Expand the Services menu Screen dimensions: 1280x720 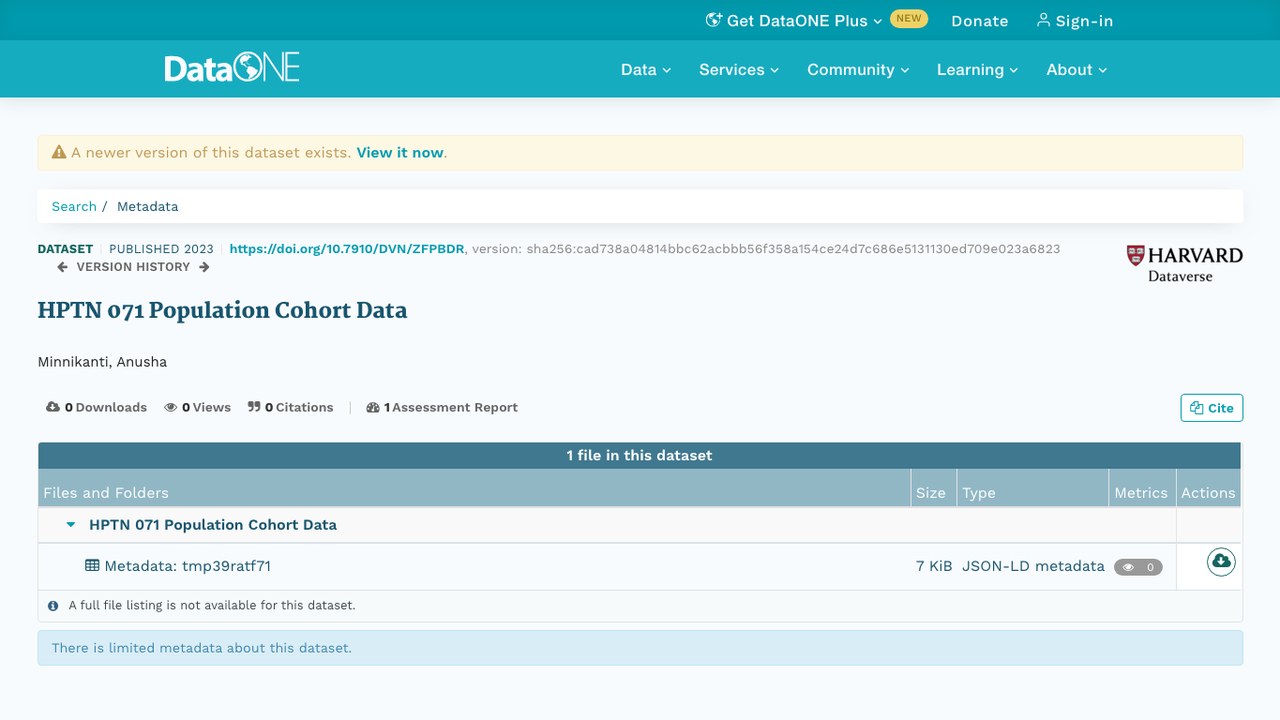[738, 69]
